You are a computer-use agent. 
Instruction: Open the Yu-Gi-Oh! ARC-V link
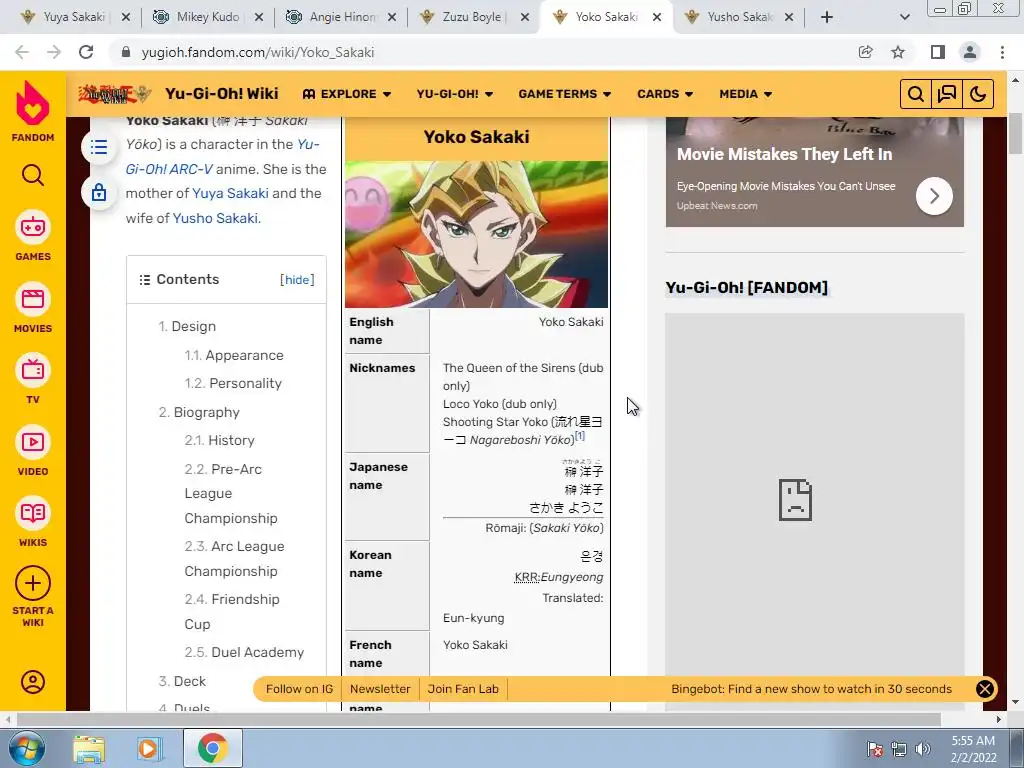point(222,157)
